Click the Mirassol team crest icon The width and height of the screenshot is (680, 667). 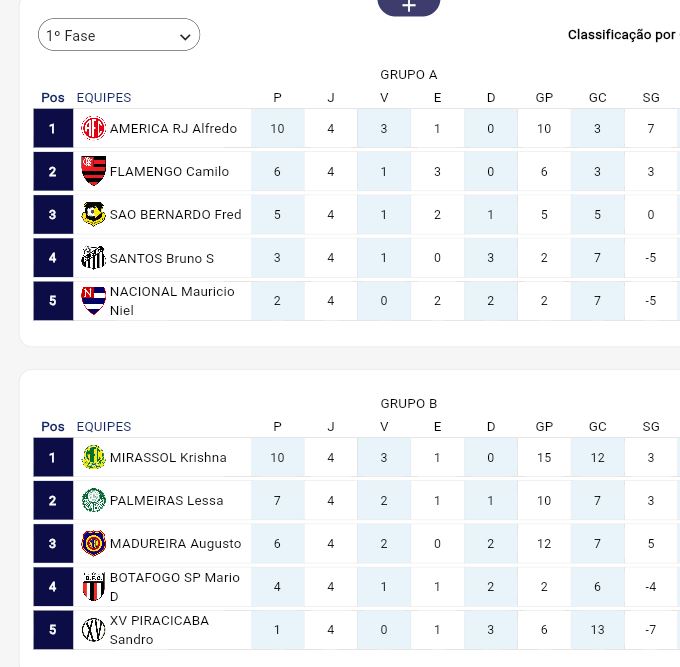(x=93, y=457)
